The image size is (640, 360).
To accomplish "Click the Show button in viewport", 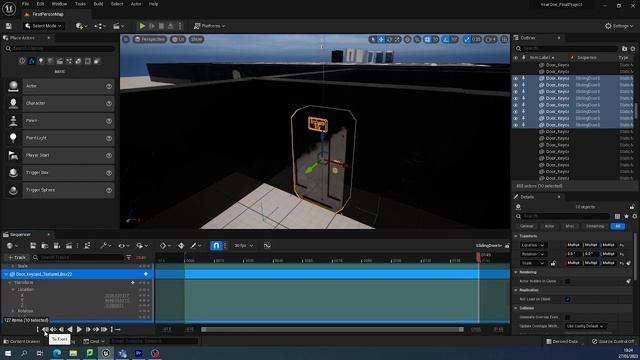I will tap(196, 39).
